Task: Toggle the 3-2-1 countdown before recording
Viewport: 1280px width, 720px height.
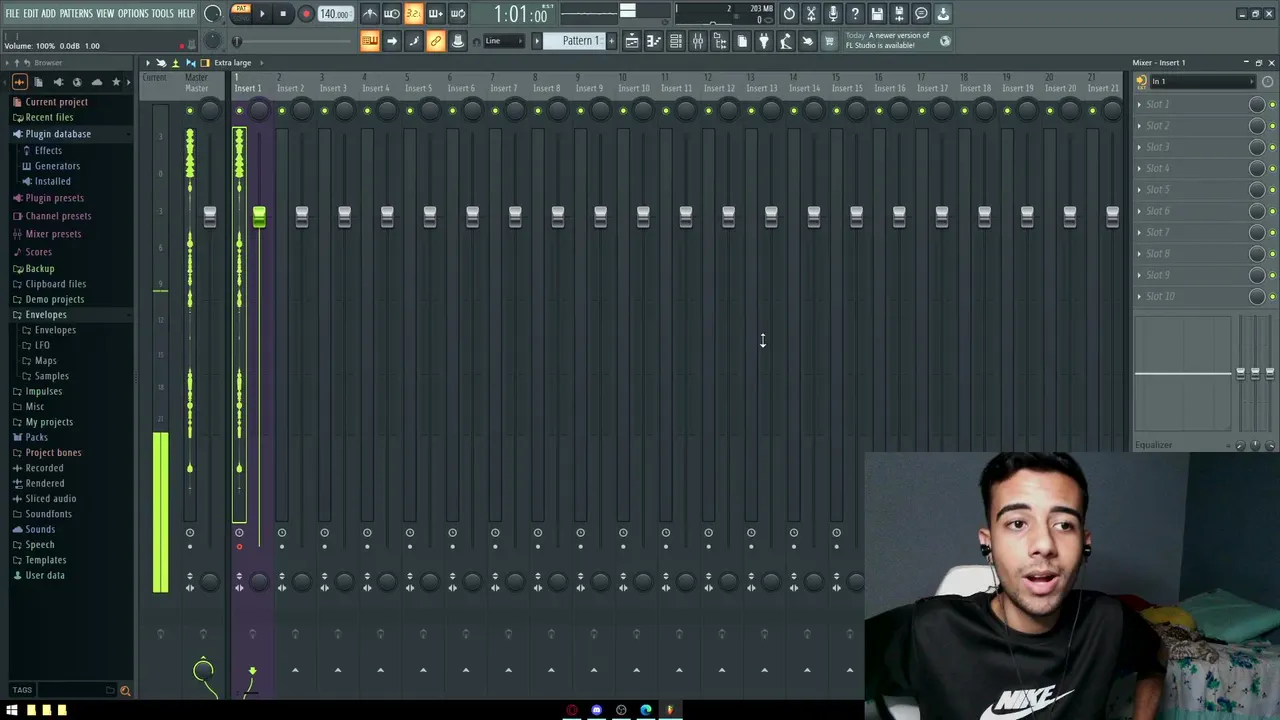Action: (x=413, y=14)
